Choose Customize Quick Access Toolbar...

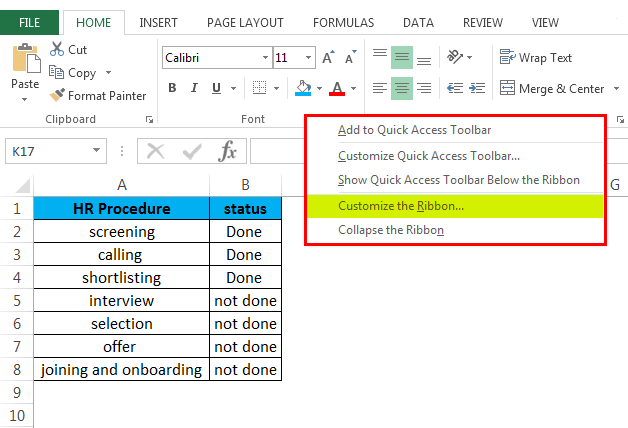(x=455, y=156)
